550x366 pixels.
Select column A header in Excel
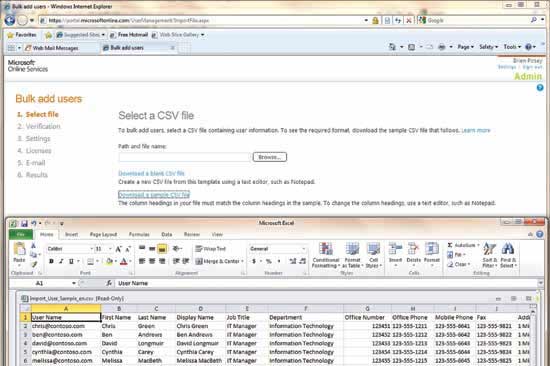click(x=66, y=308)
